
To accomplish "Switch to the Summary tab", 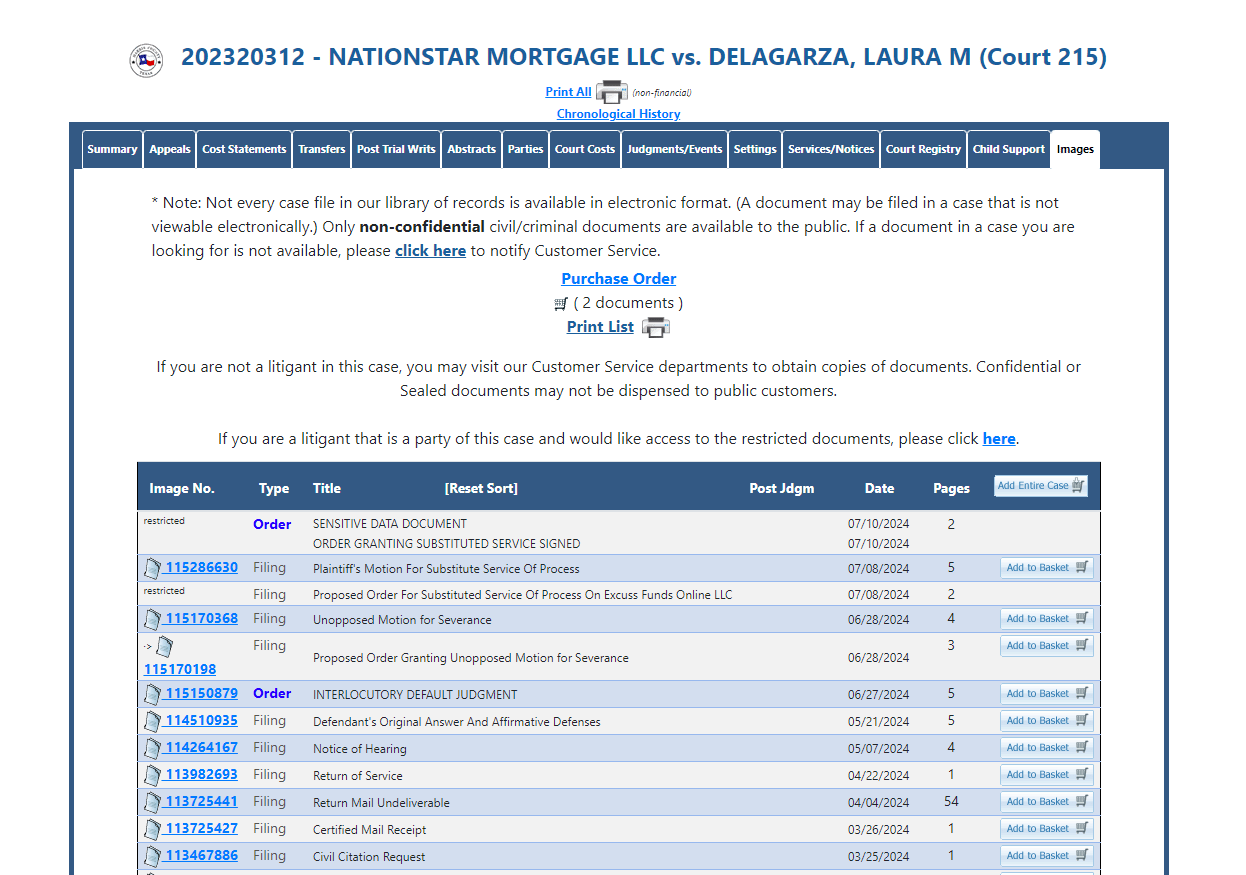I will (x=112, y=149).
